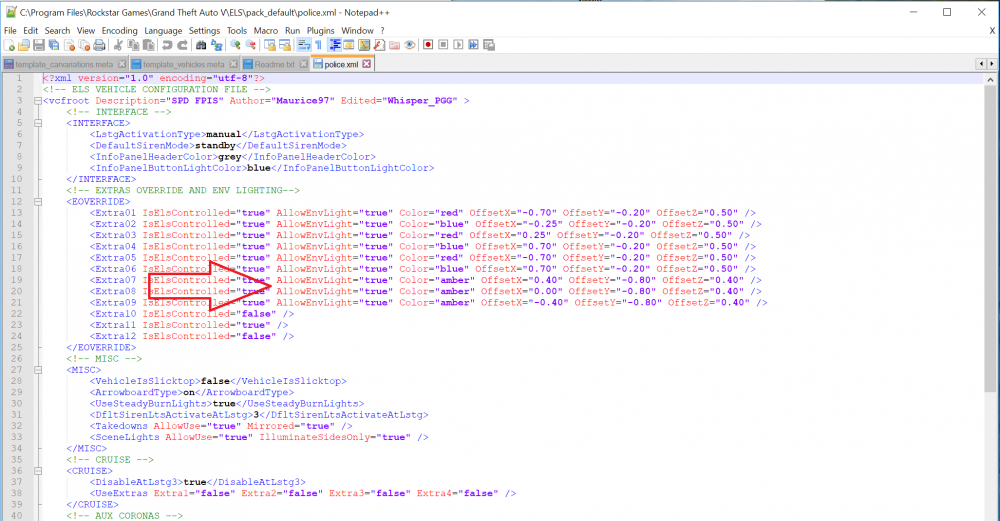Open the Tools menu
Screen dimensions: 1000x521
point(237,31)
